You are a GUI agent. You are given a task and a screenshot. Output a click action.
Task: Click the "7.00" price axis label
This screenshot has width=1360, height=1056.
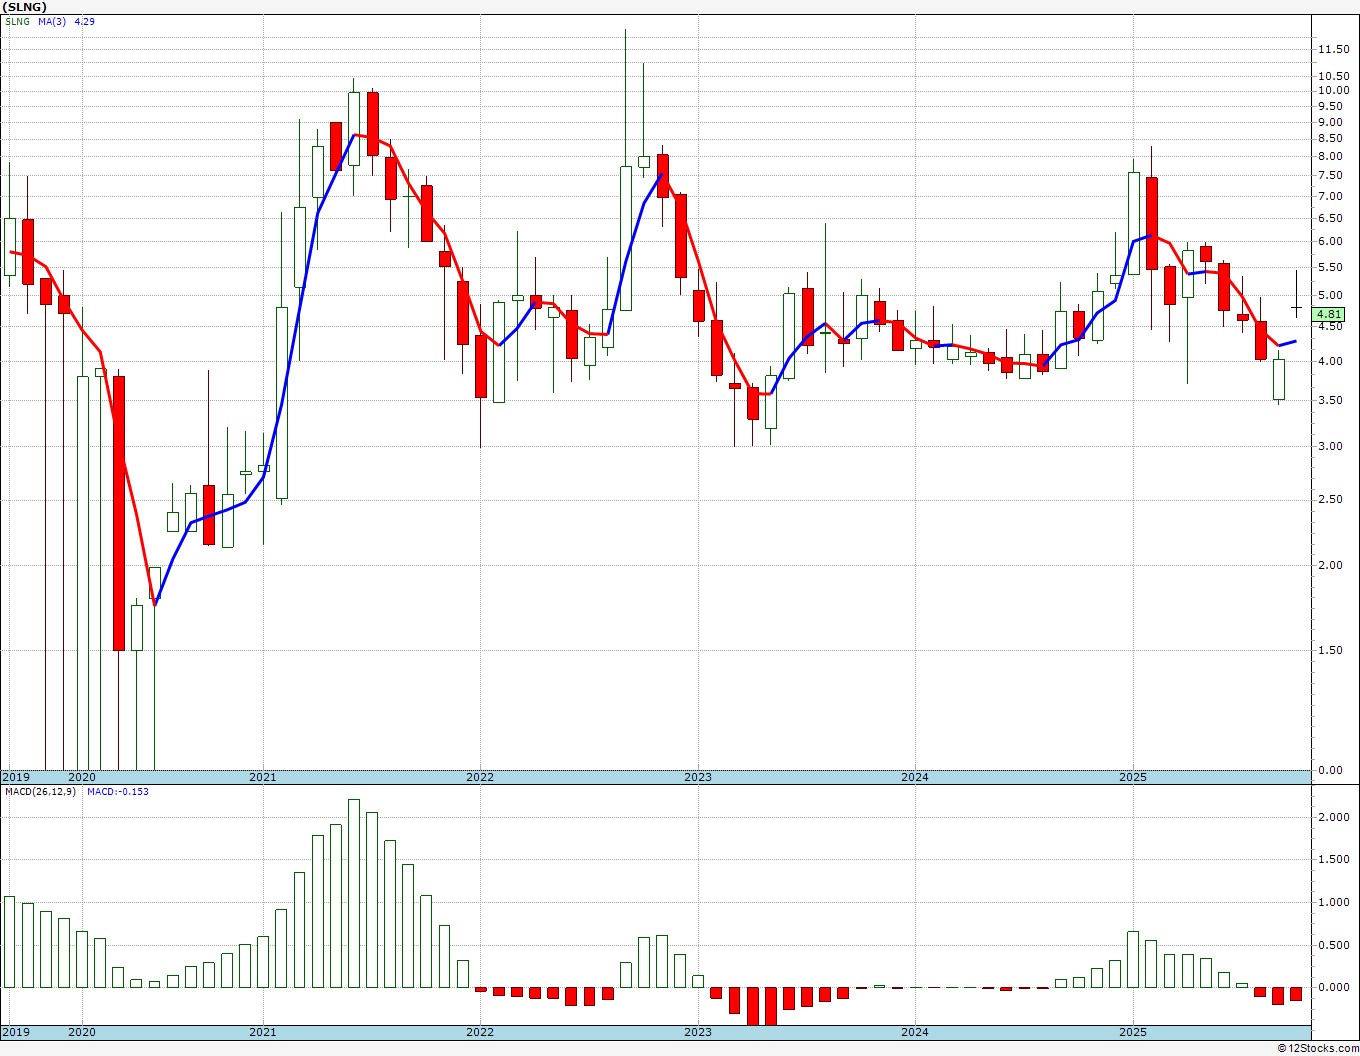pos(1331,195)
